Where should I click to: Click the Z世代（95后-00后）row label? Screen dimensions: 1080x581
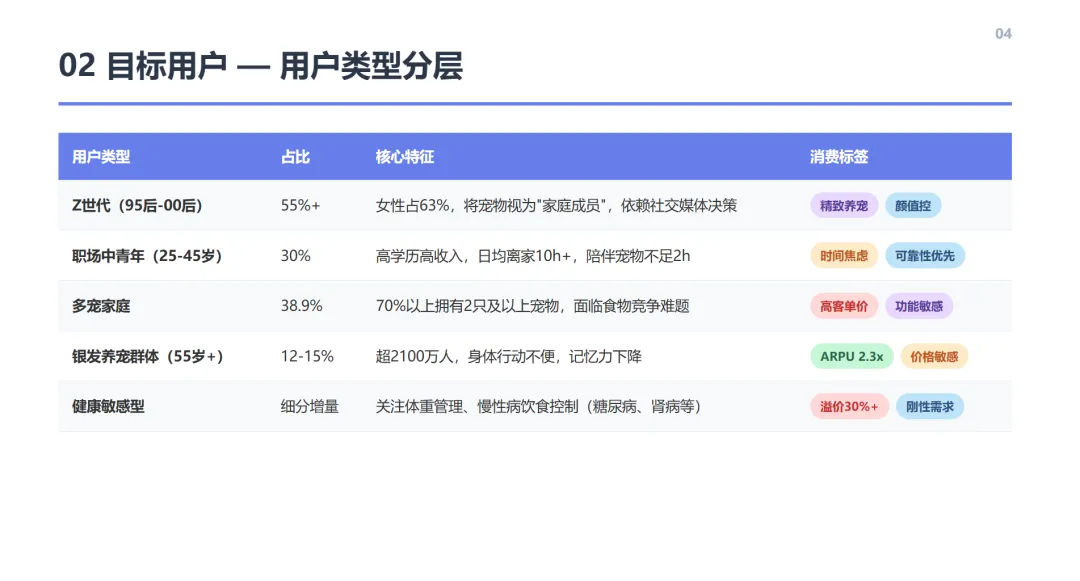click(137, 206)
